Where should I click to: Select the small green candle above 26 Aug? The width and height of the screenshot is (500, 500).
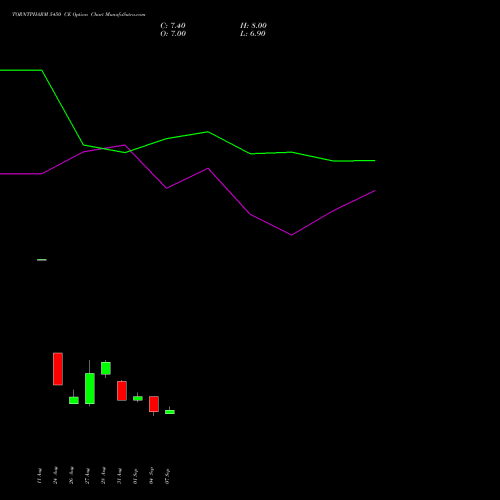point(74,400)
